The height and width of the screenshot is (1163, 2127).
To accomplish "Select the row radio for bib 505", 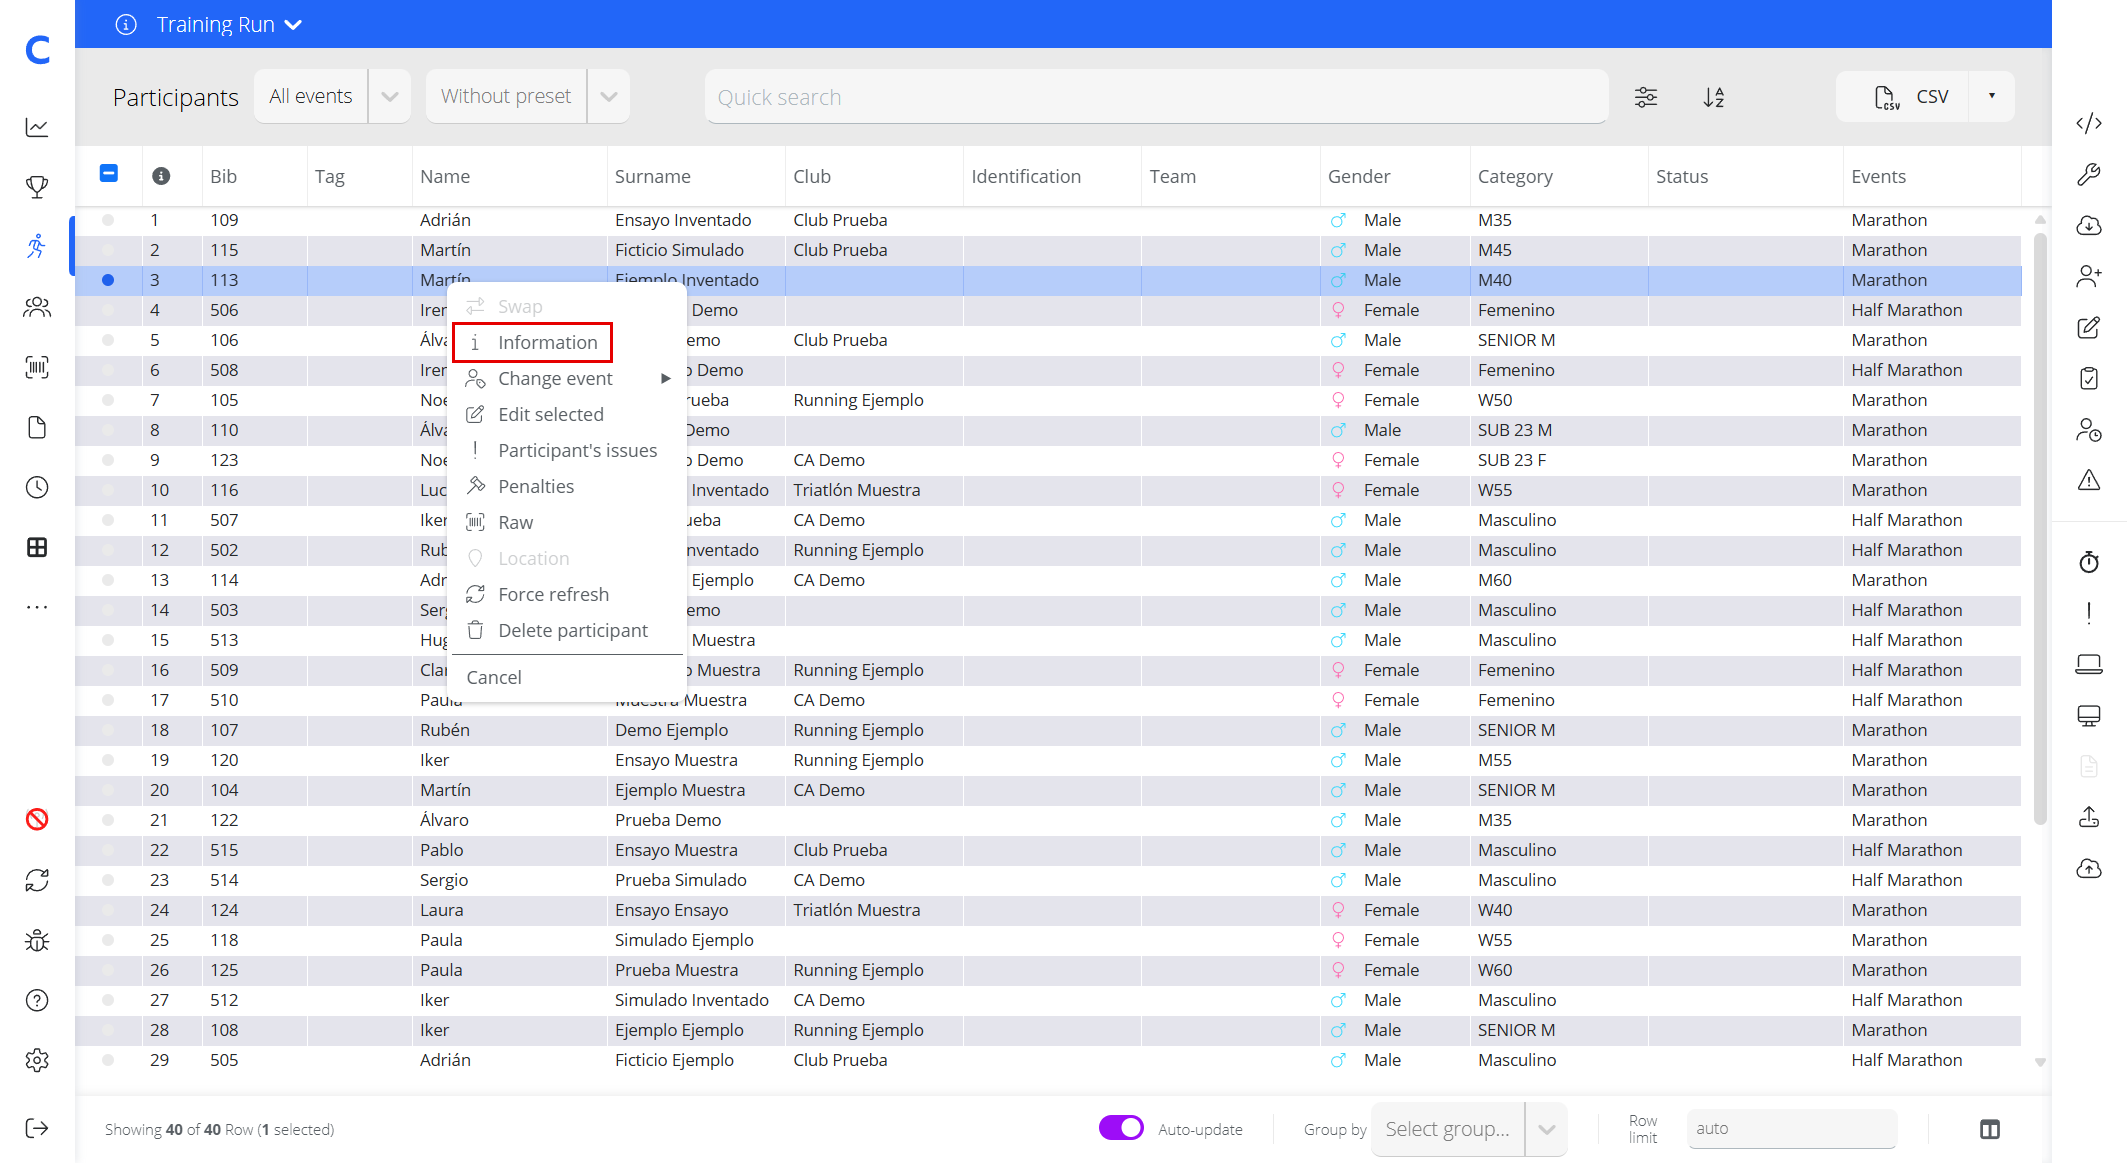I will (x=108, y=1060).
